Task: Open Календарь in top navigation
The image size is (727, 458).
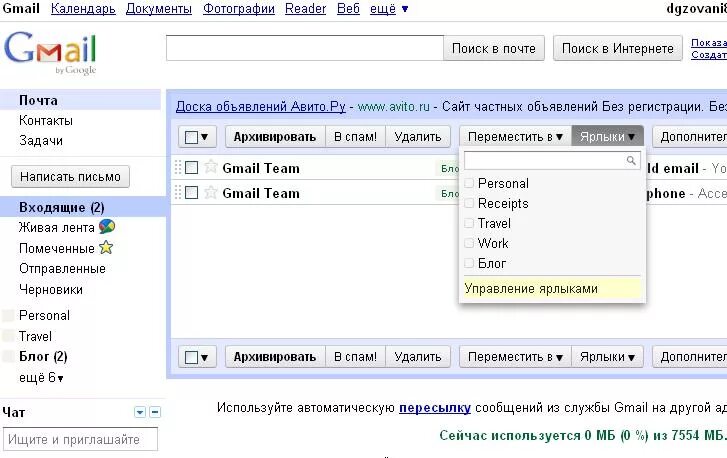Action: (83, 8)
